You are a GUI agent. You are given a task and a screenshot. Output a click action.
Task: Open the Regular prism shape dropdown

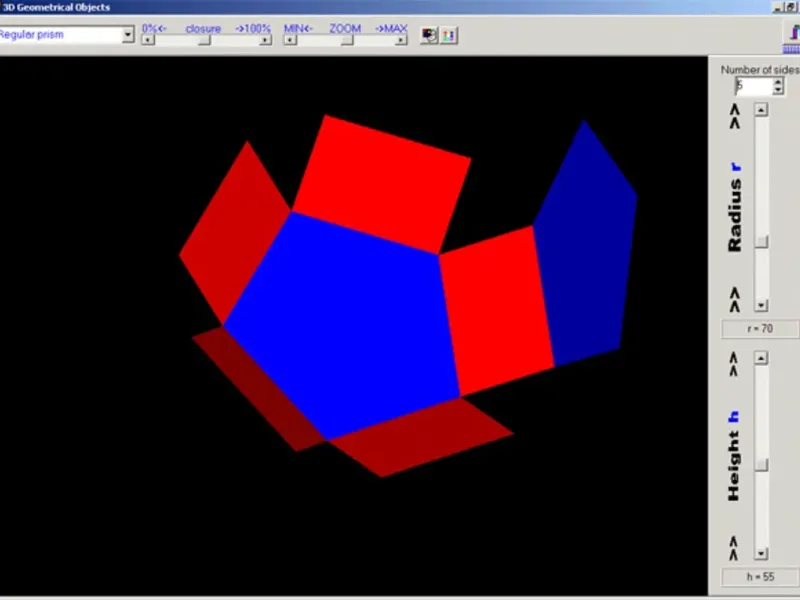click(127, 35)
